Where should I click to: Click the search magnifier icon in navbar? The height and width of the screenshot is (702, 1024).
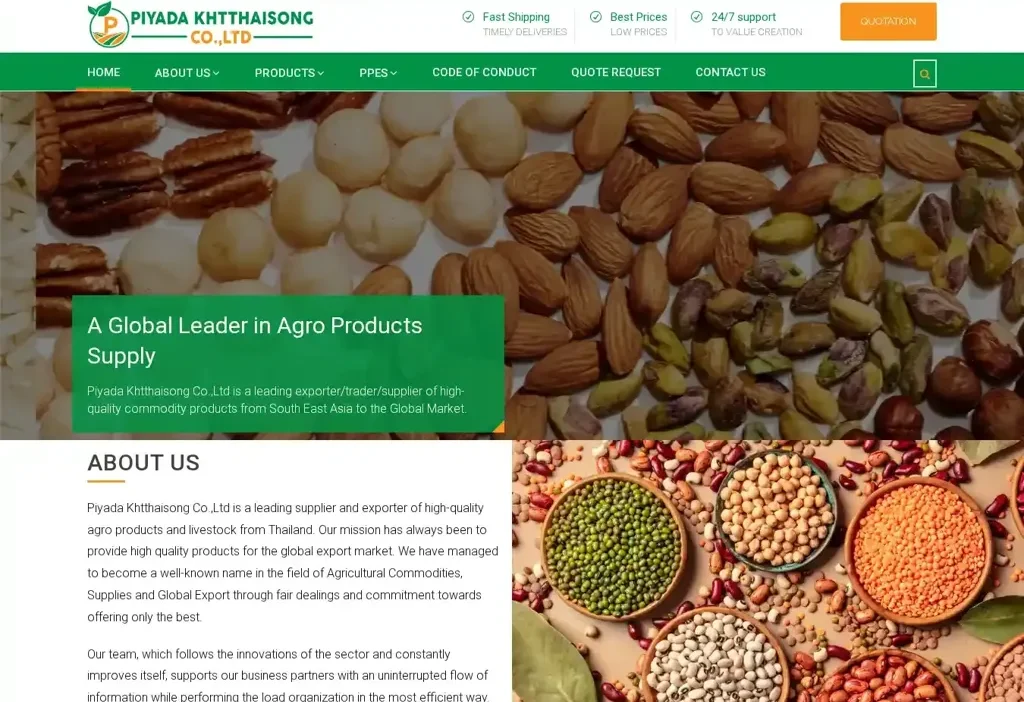[924, 74]
